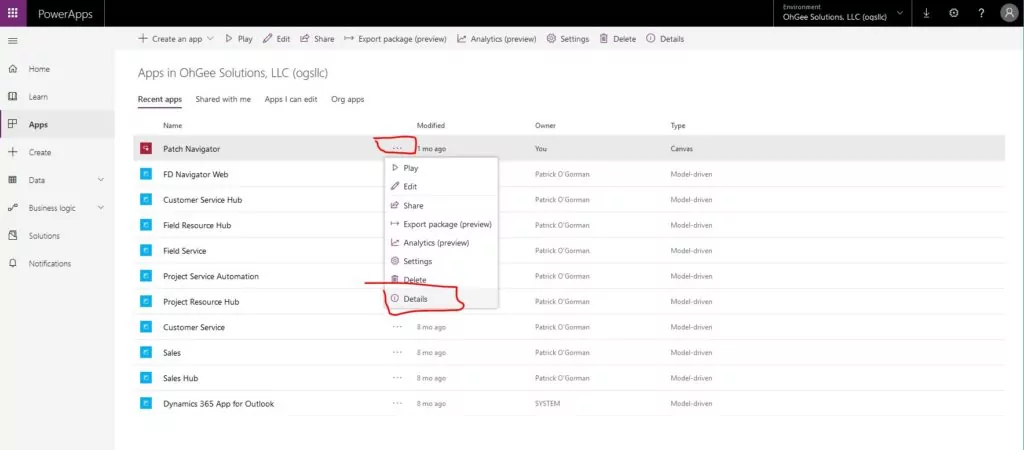The image size is (1024, 450).
Task: Choose Settings from the context menu
Action: click(x=441, y=261)
